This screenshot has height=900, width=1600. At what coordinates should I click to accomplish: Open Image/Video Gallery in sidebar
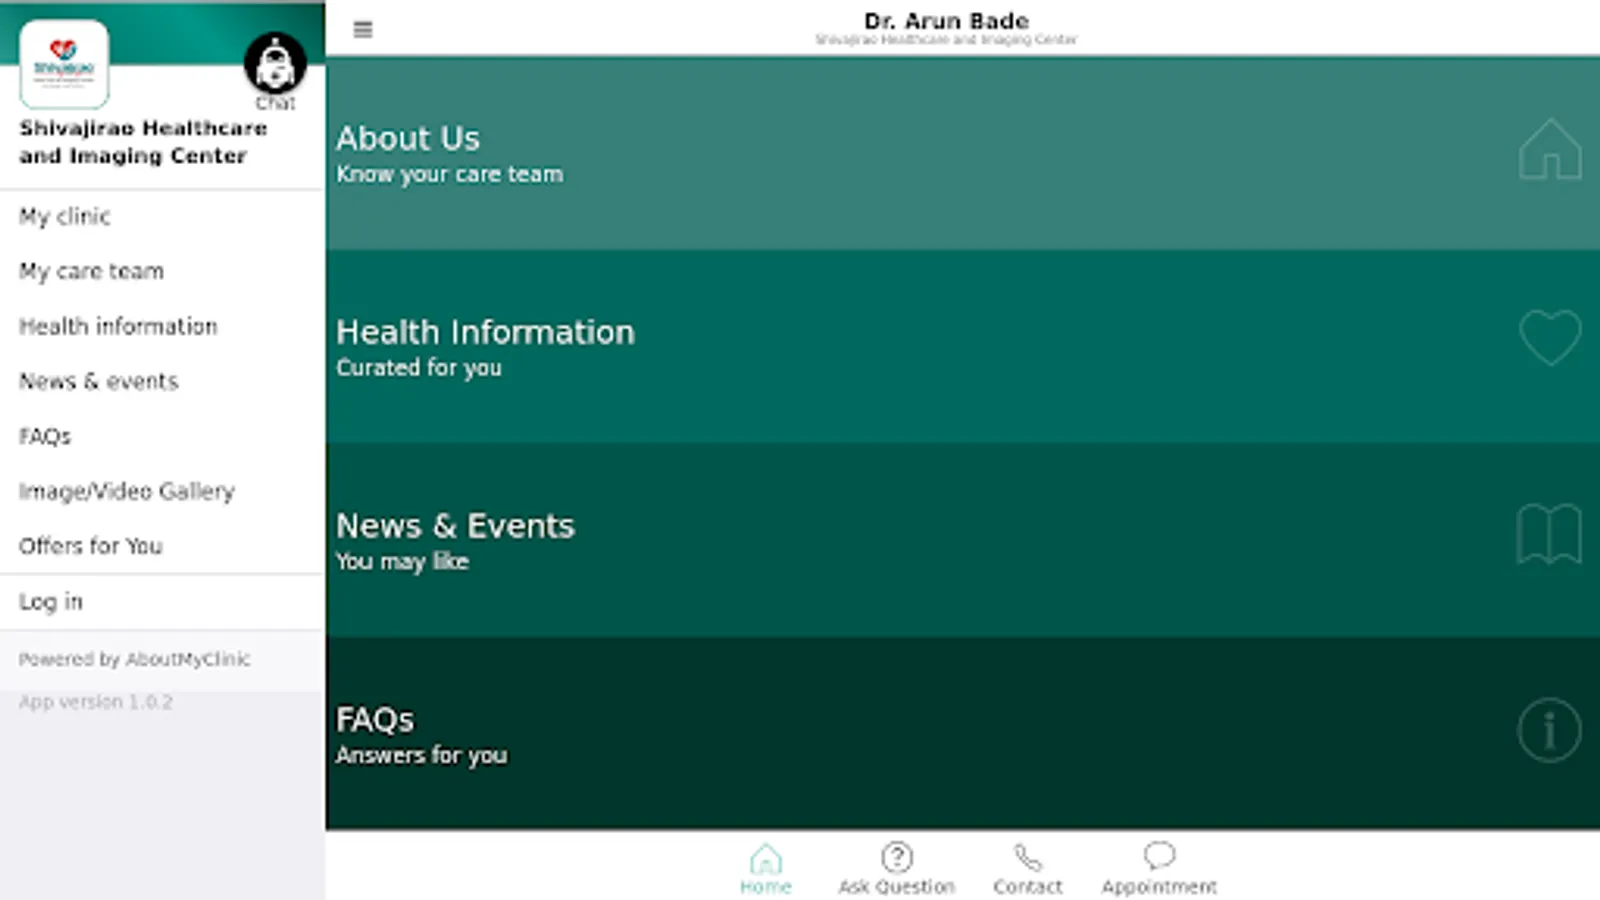point(127,491)
